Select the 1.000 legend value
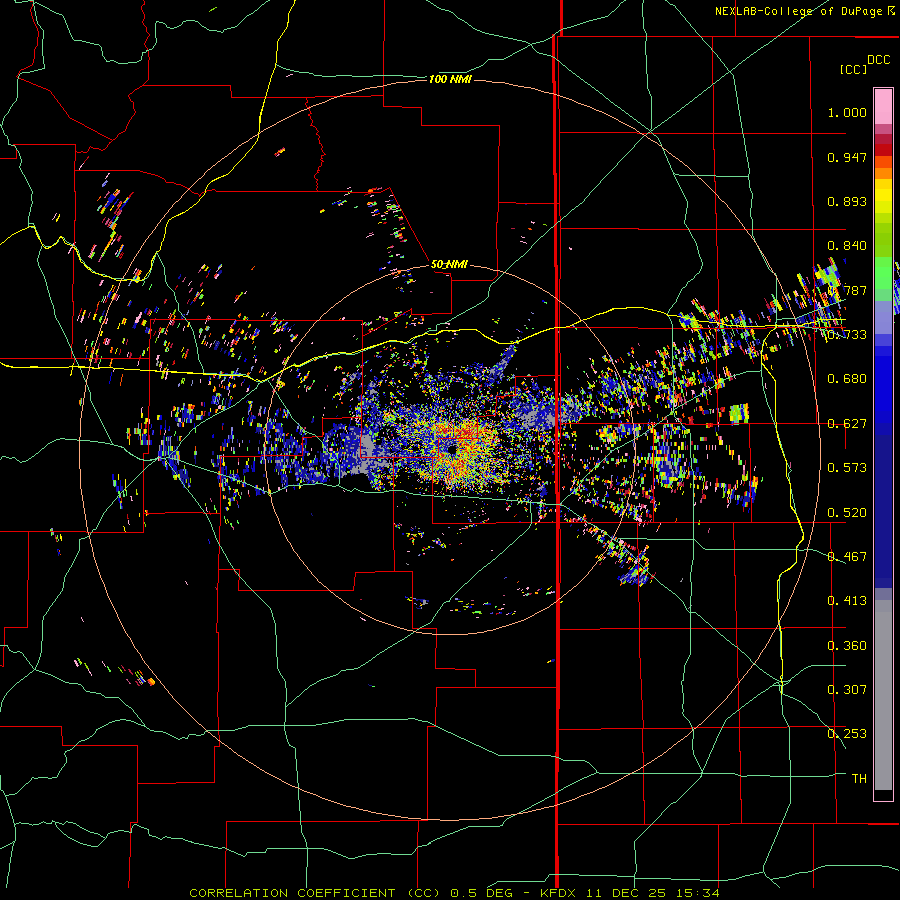 pyautogui.click(x=847, y=112)
